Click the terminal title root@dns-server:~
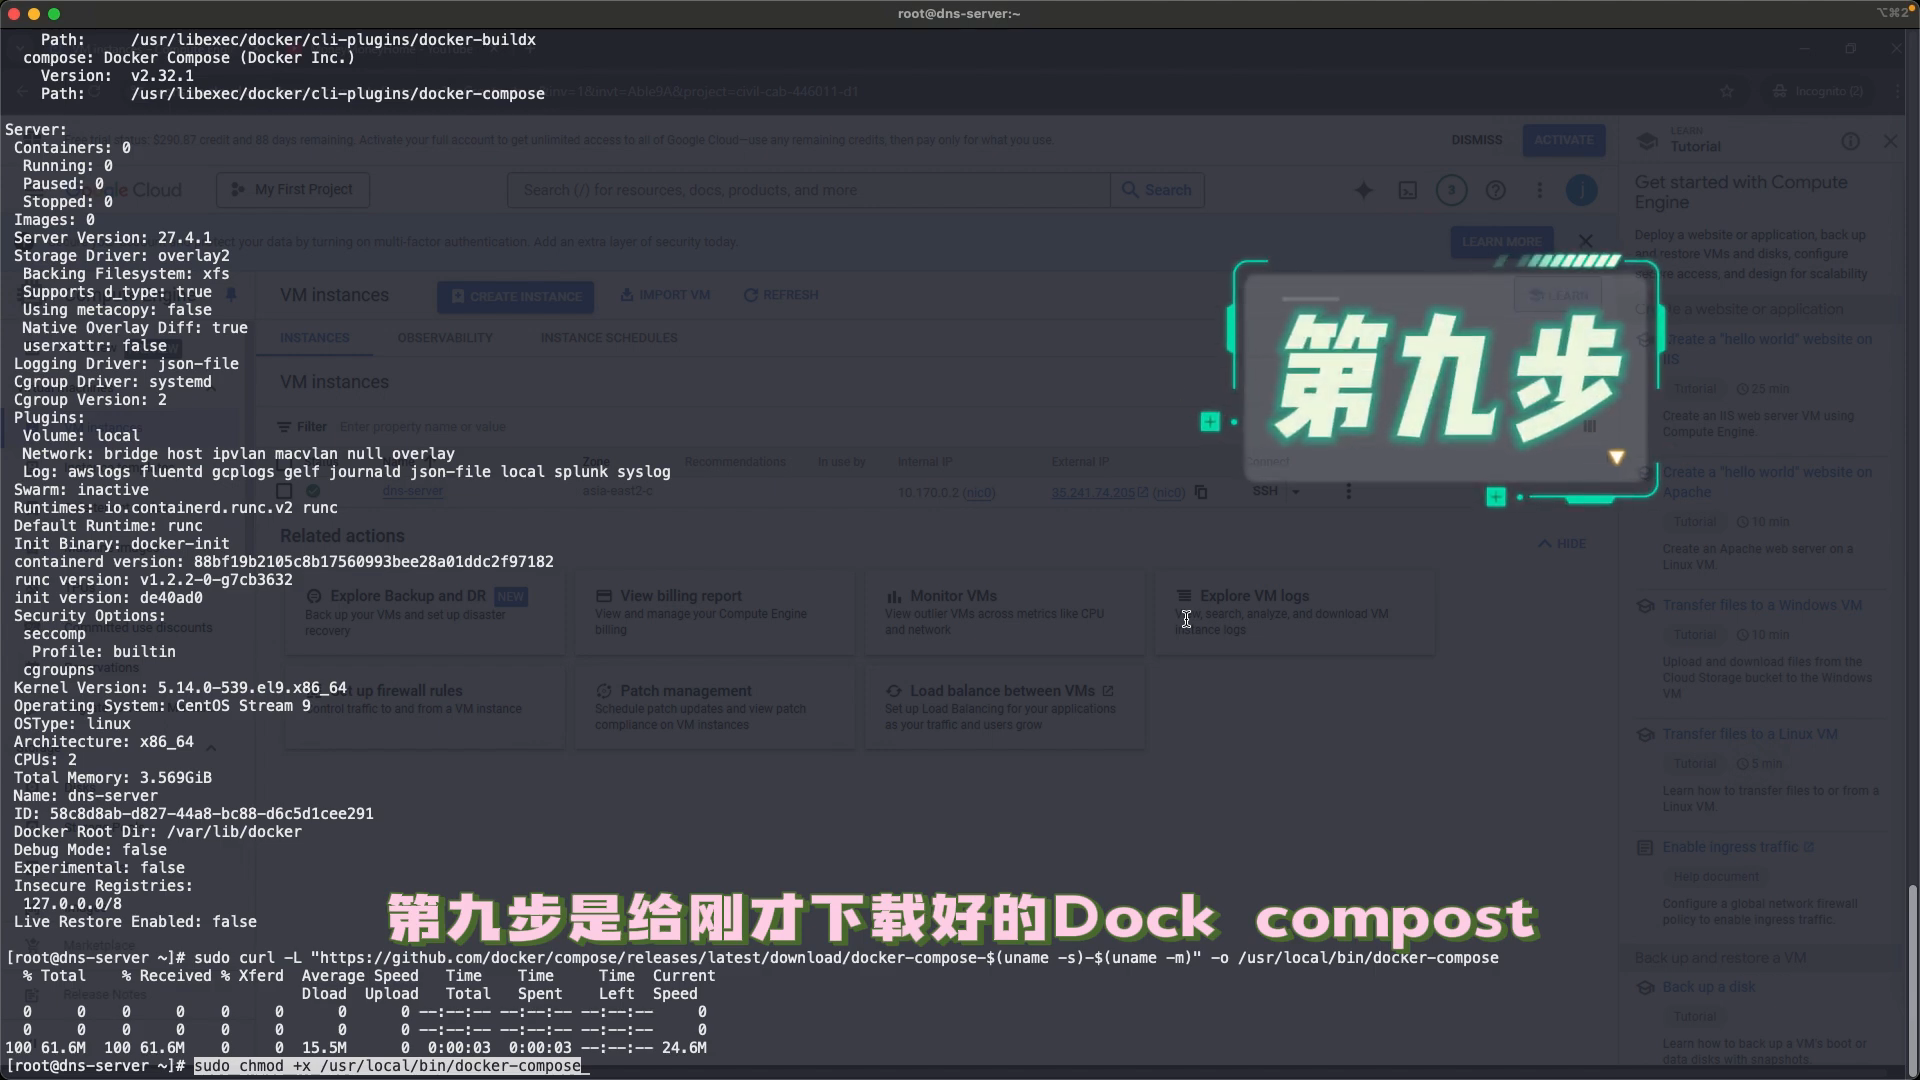Image resolution: width=1920 pixels, height=1080 pixels. 959,14
